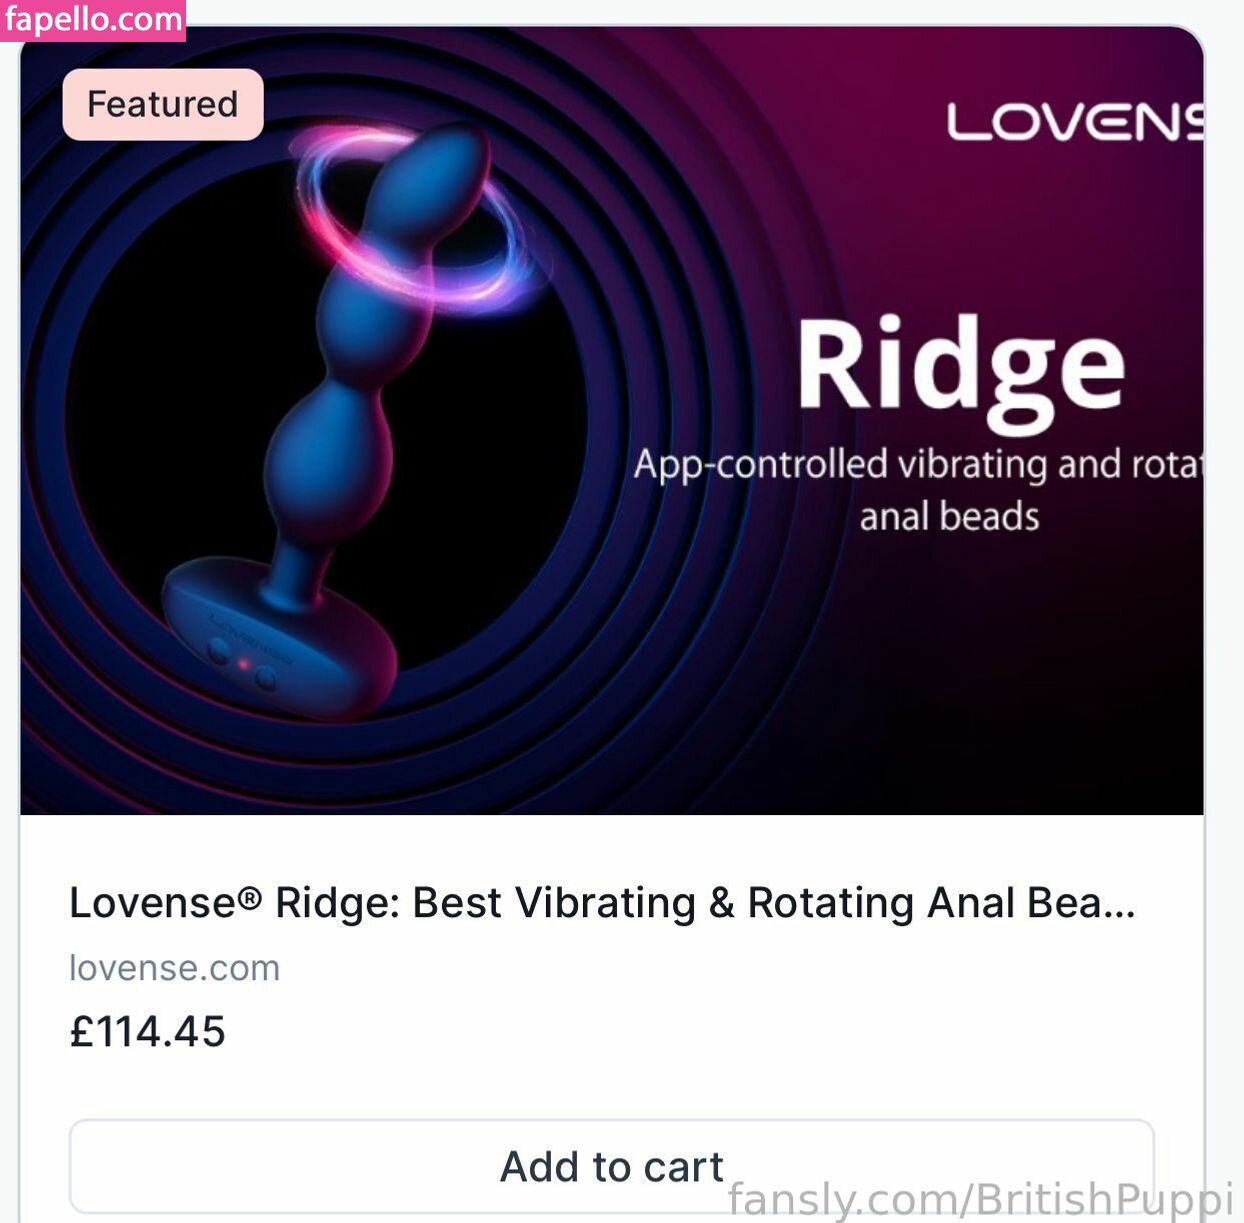
Task: Open the fansly.com/BritishPuppi watermark link
Action: (980, 1198)
